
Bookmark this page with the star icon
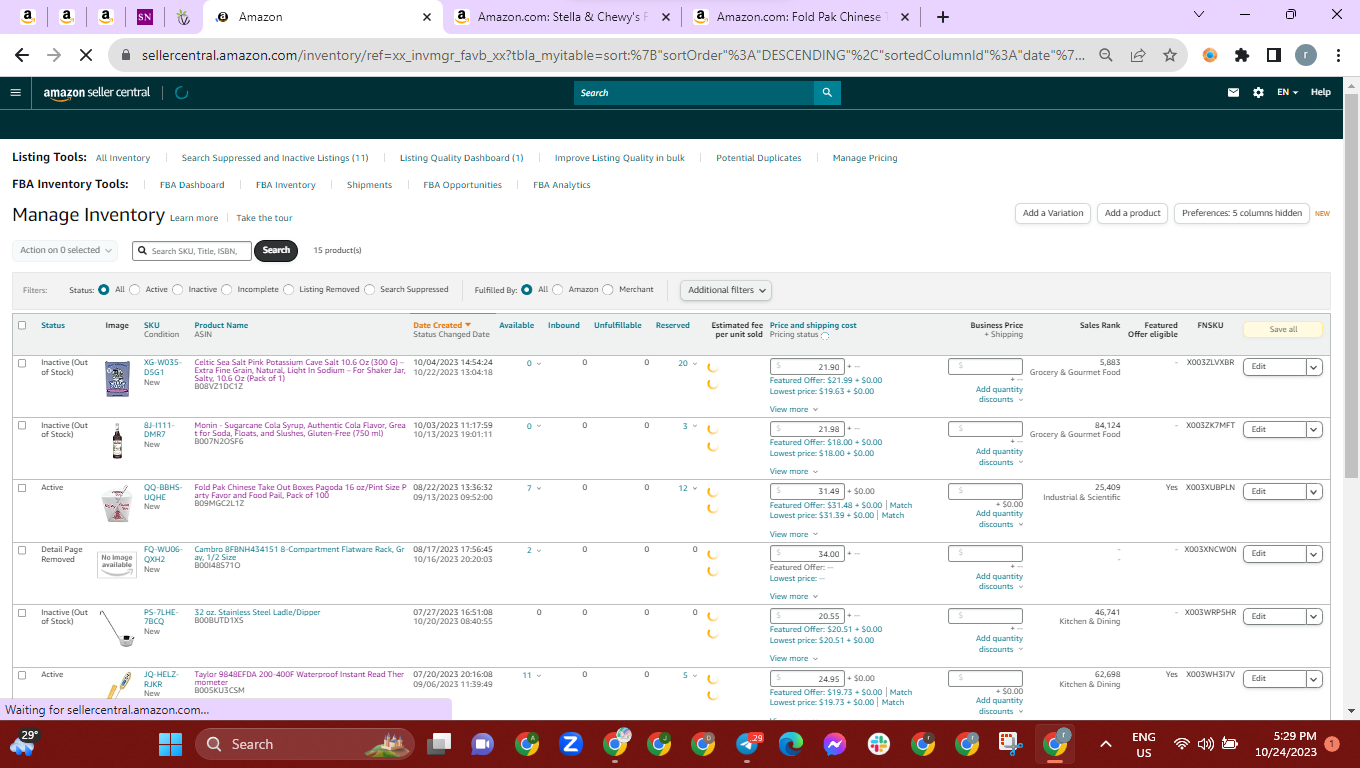[x=1169, y=55]
